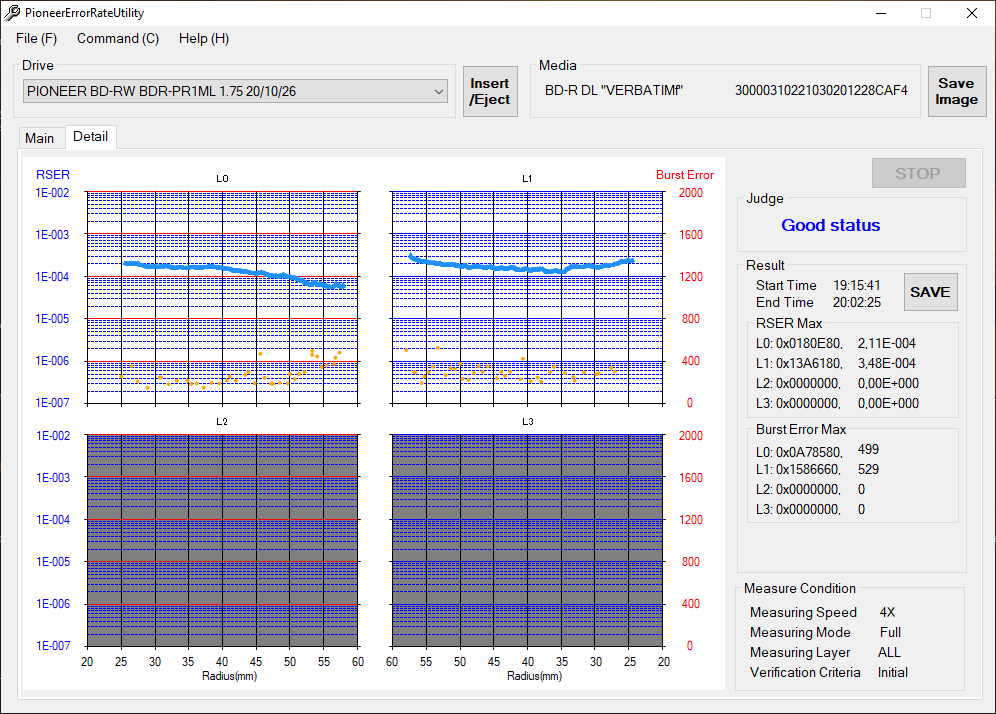Click RSER Max L0 value 2,11E-004
This screenshot has height=714, width=996.
(x=887, y=344)
